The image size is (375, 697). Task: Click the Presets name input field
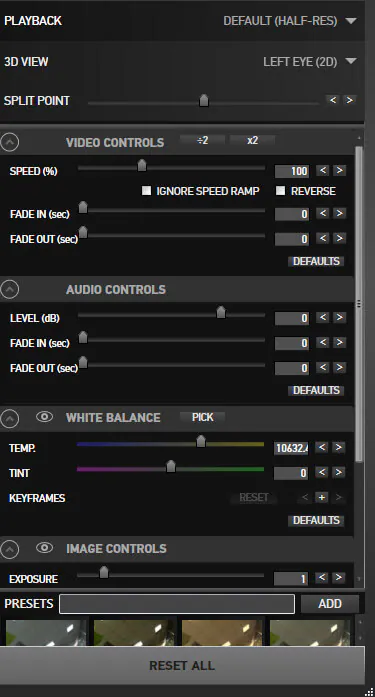177,604
